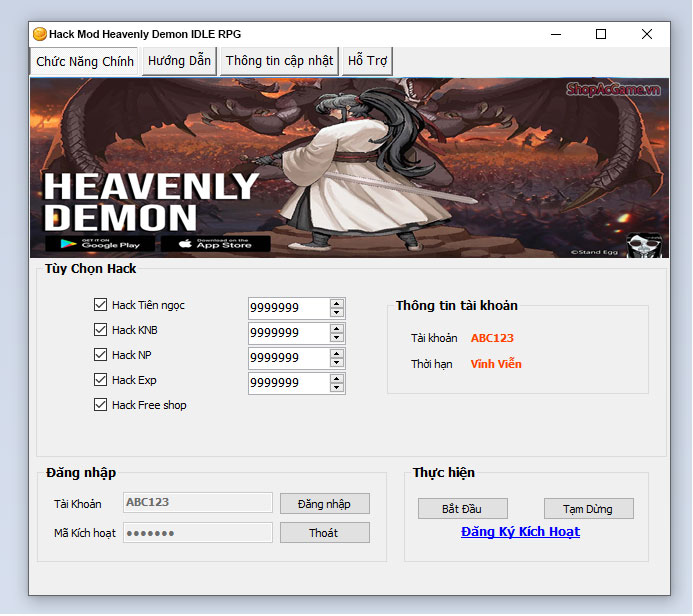Viewport: 693px width, 616px height.
Task: Increase the KNB value with up arrow
Action: (x=337, y=329)
